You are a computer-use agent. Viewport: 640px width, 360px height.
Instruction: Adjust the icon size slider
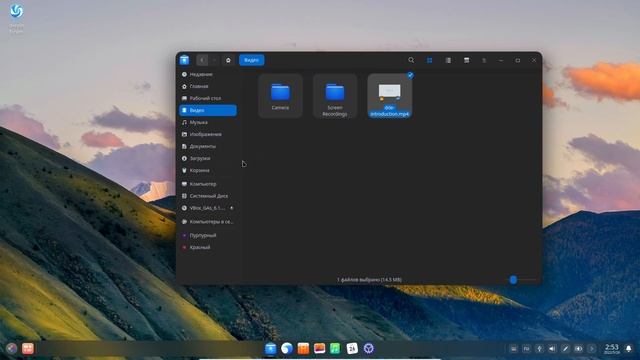513,280
